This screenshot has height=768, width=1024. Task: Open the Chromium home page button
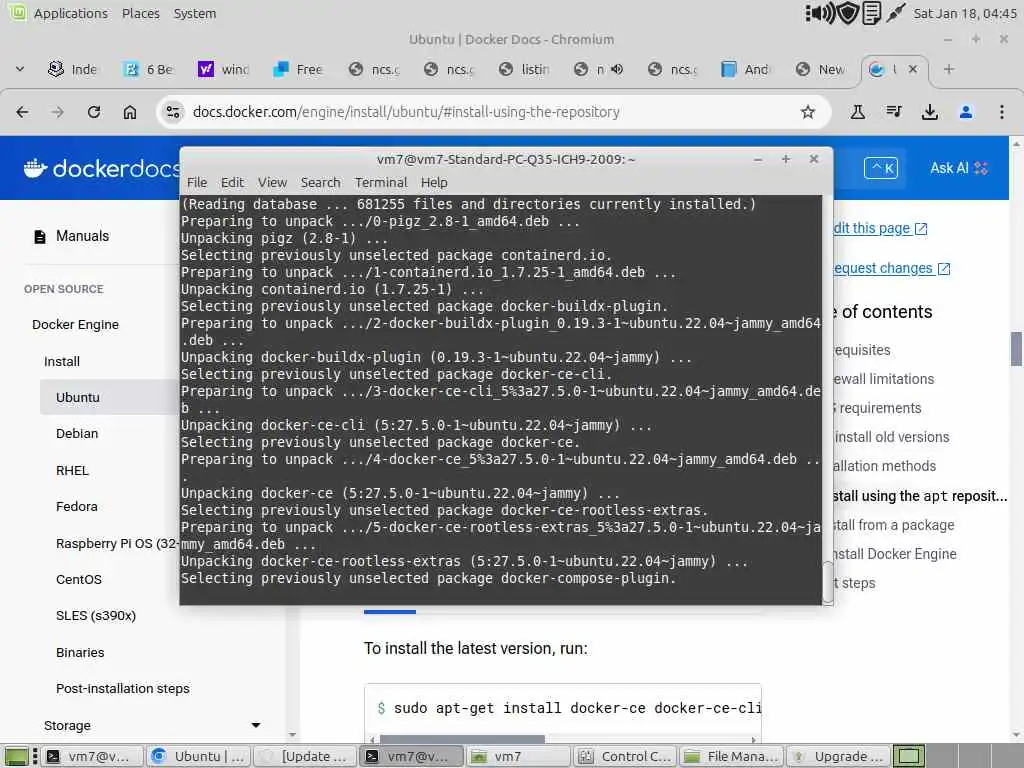(x=130, y=112)
